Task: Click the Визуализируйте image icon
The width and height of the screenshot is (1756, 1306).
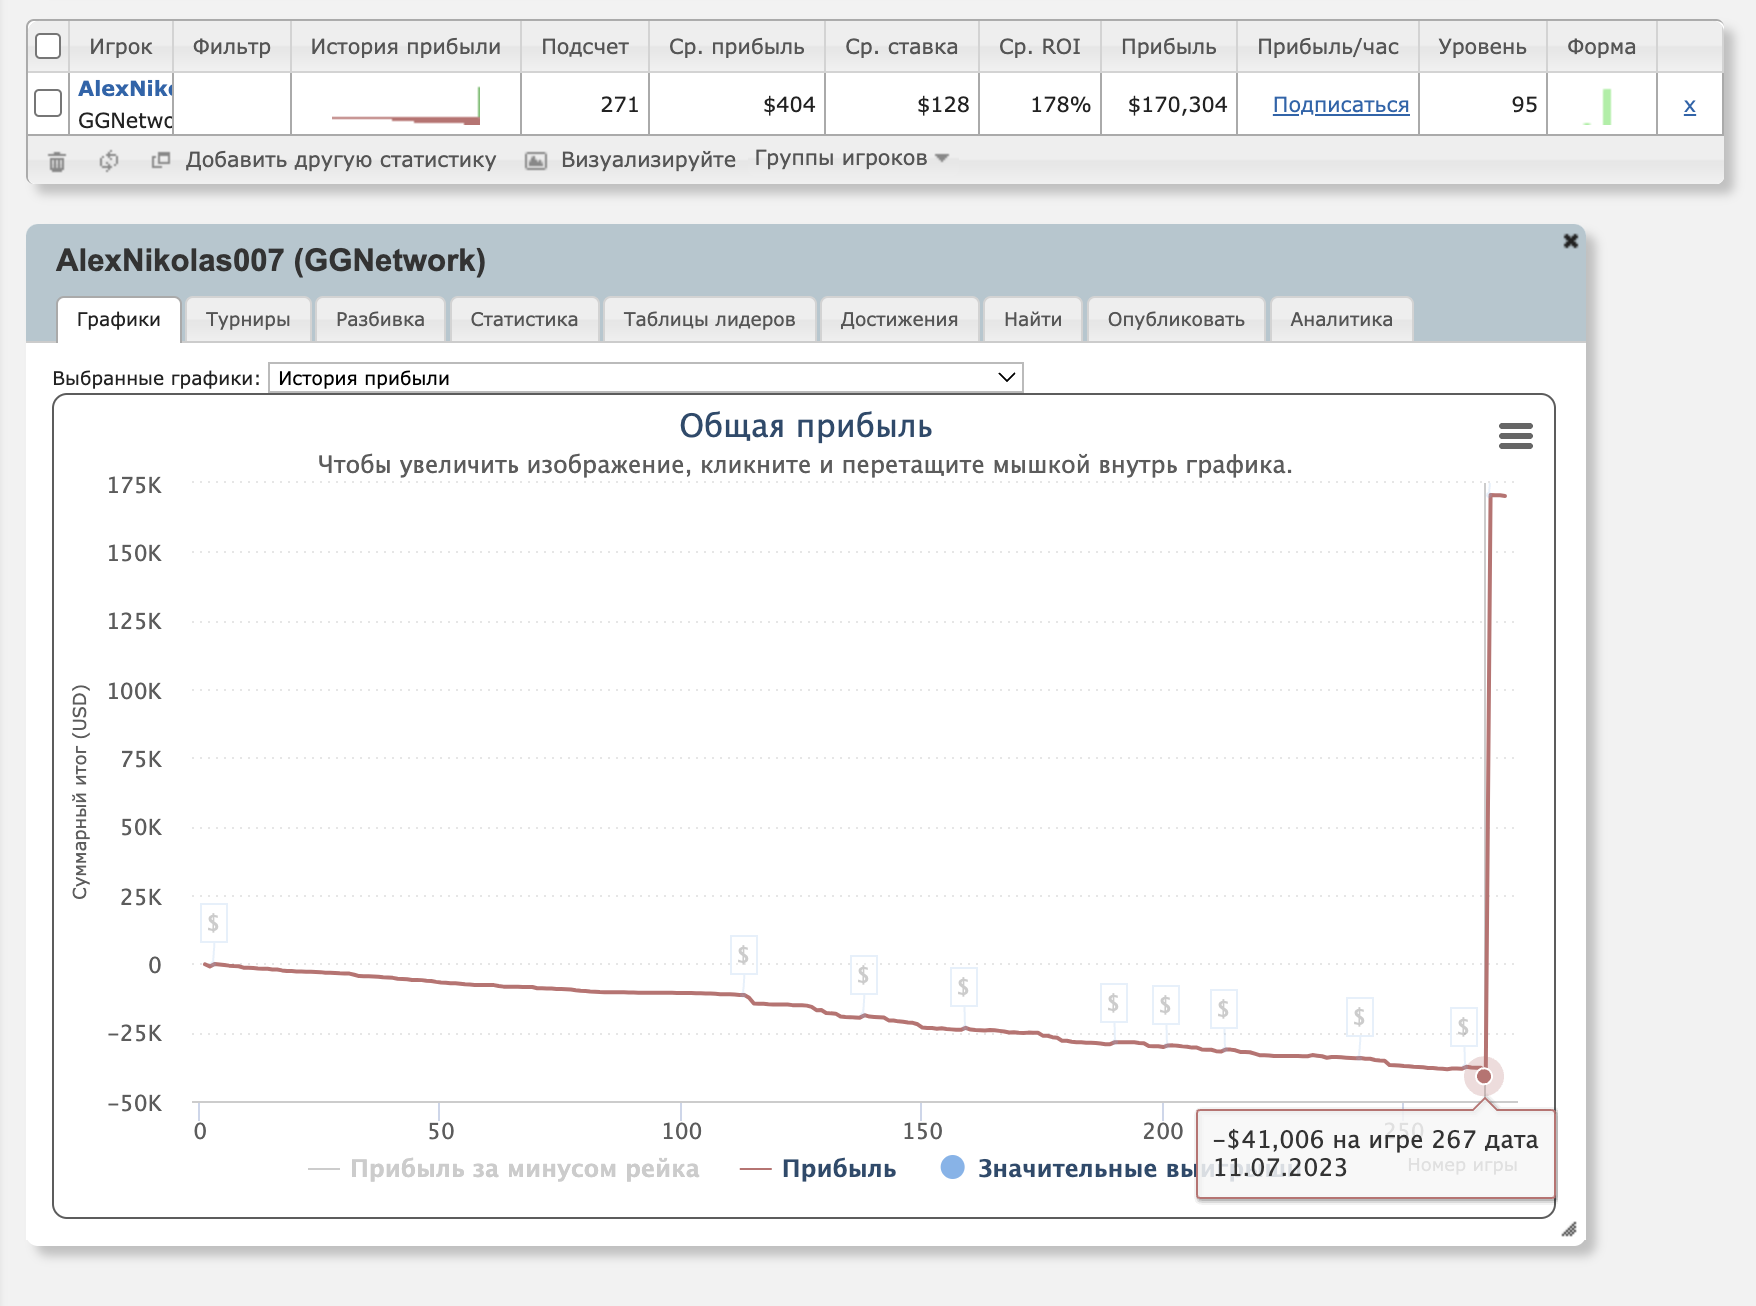Action: click(536, 161)
